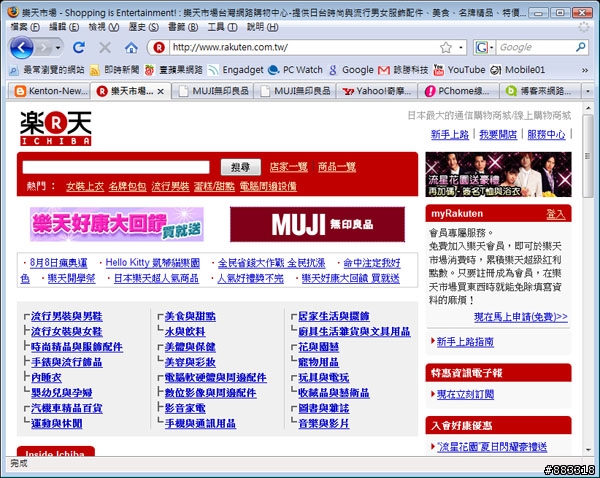600x478 pixels.
Task: Click the forward navigation arrow
Action: click(x=44, y=48)
